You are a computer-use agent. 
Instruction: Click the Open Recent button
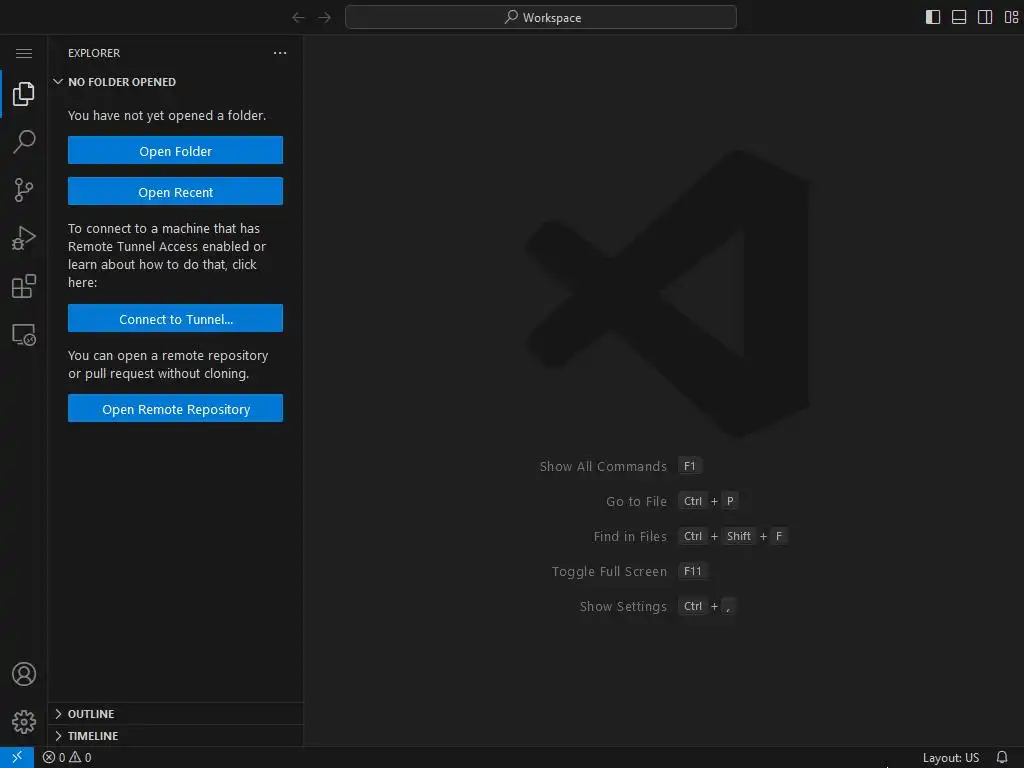click(x=175, y=192)
